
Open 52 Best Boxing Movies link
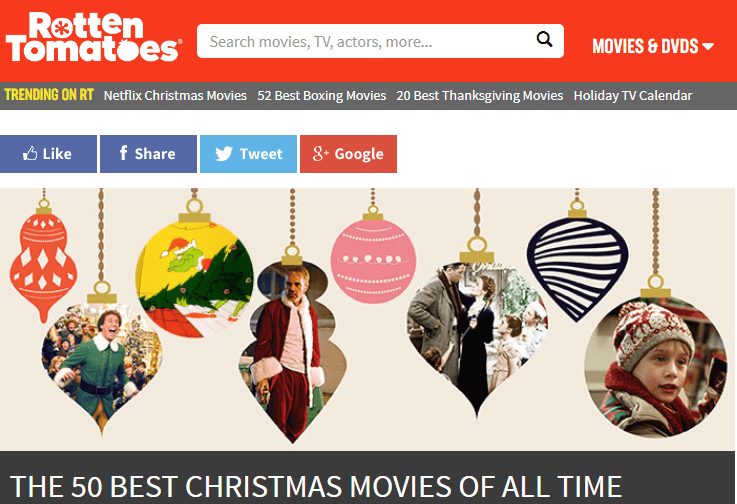coord(321,95)
